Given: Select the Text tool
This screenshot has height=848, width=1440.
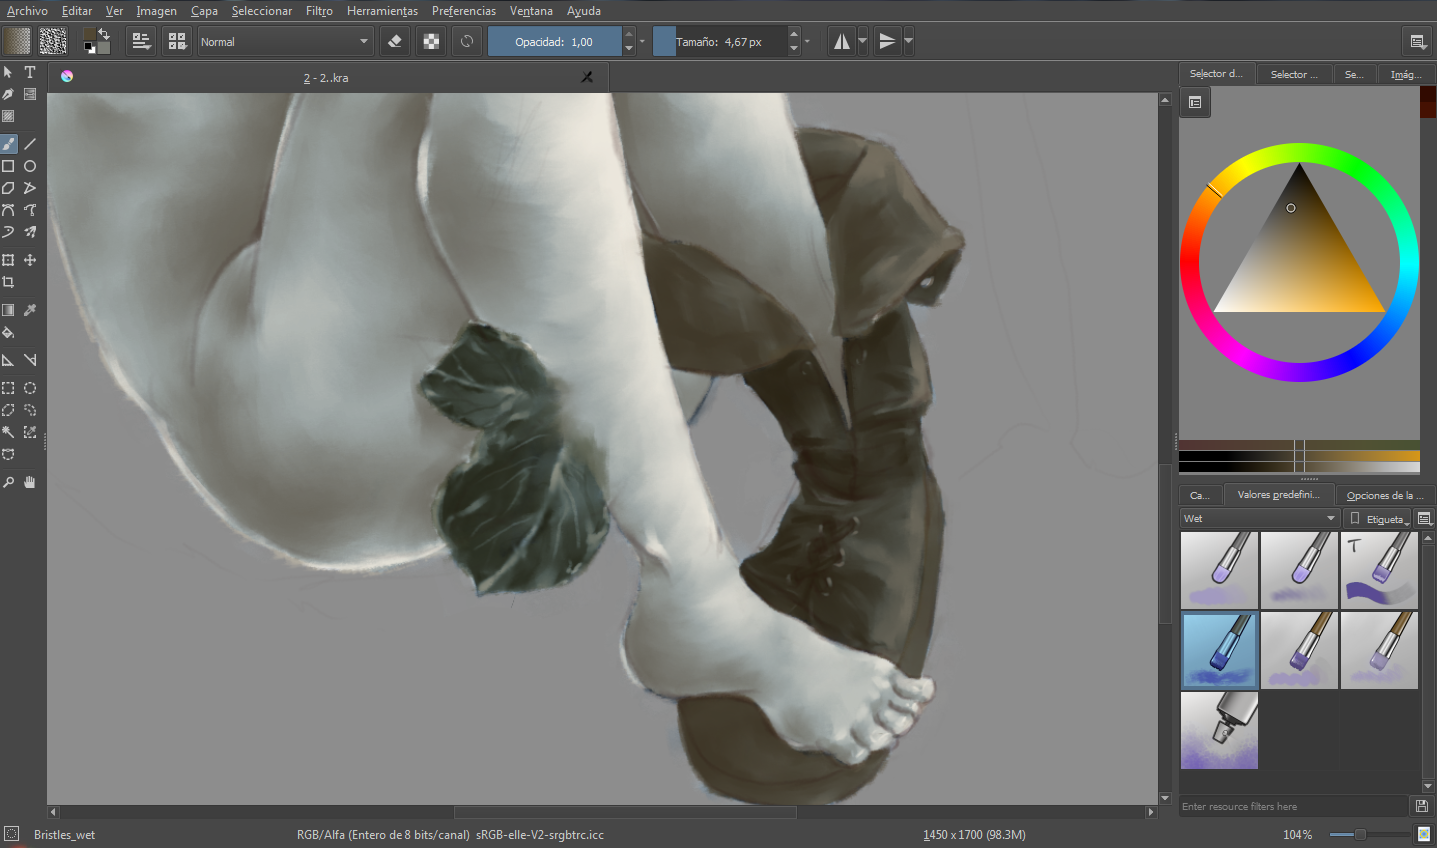Looking at the screenshot, I should (x=30, y=72).
